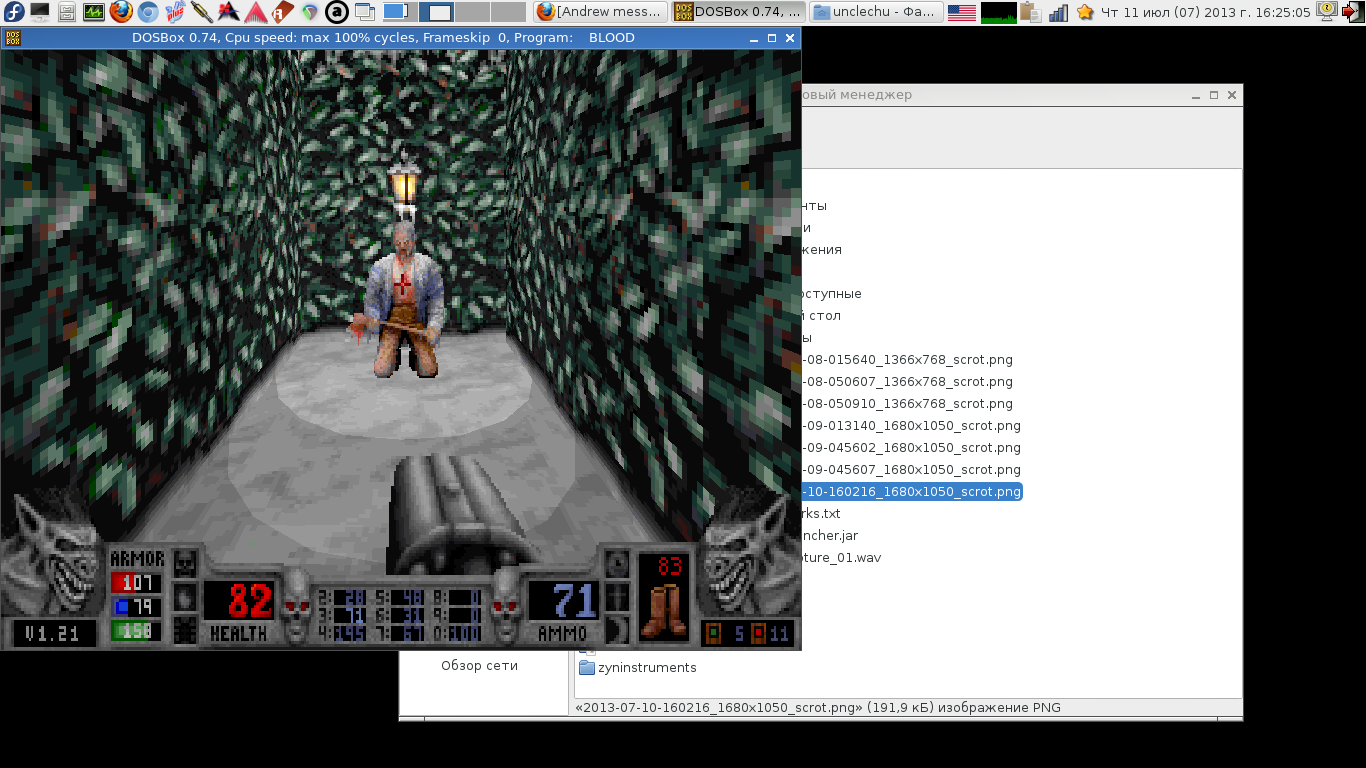Click the red logout door icon
Screen dimensions: 1366x768
pos(1352,12)
